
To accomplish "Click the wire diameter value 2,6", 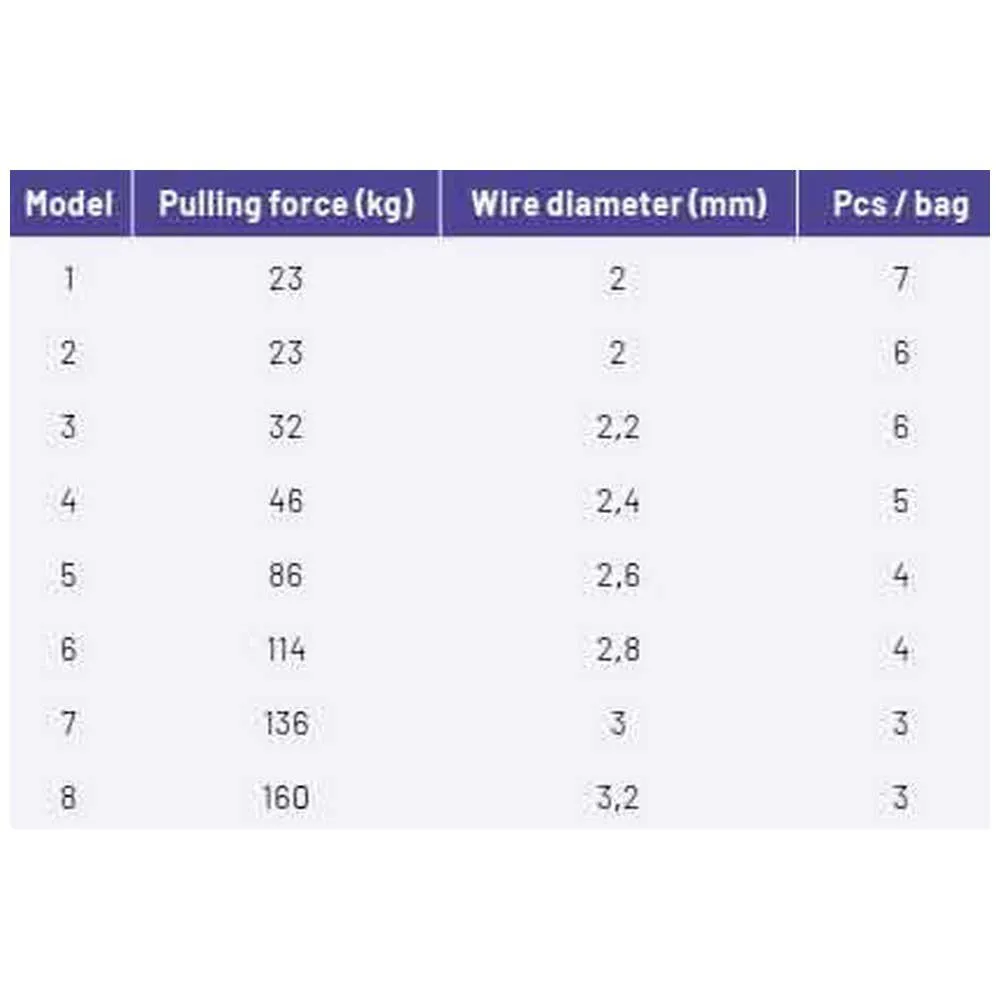I will point(618,576).
